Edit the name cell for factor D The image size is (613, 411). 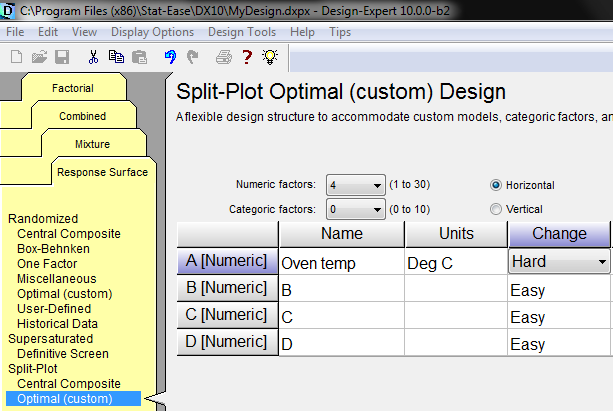[342, 343]
